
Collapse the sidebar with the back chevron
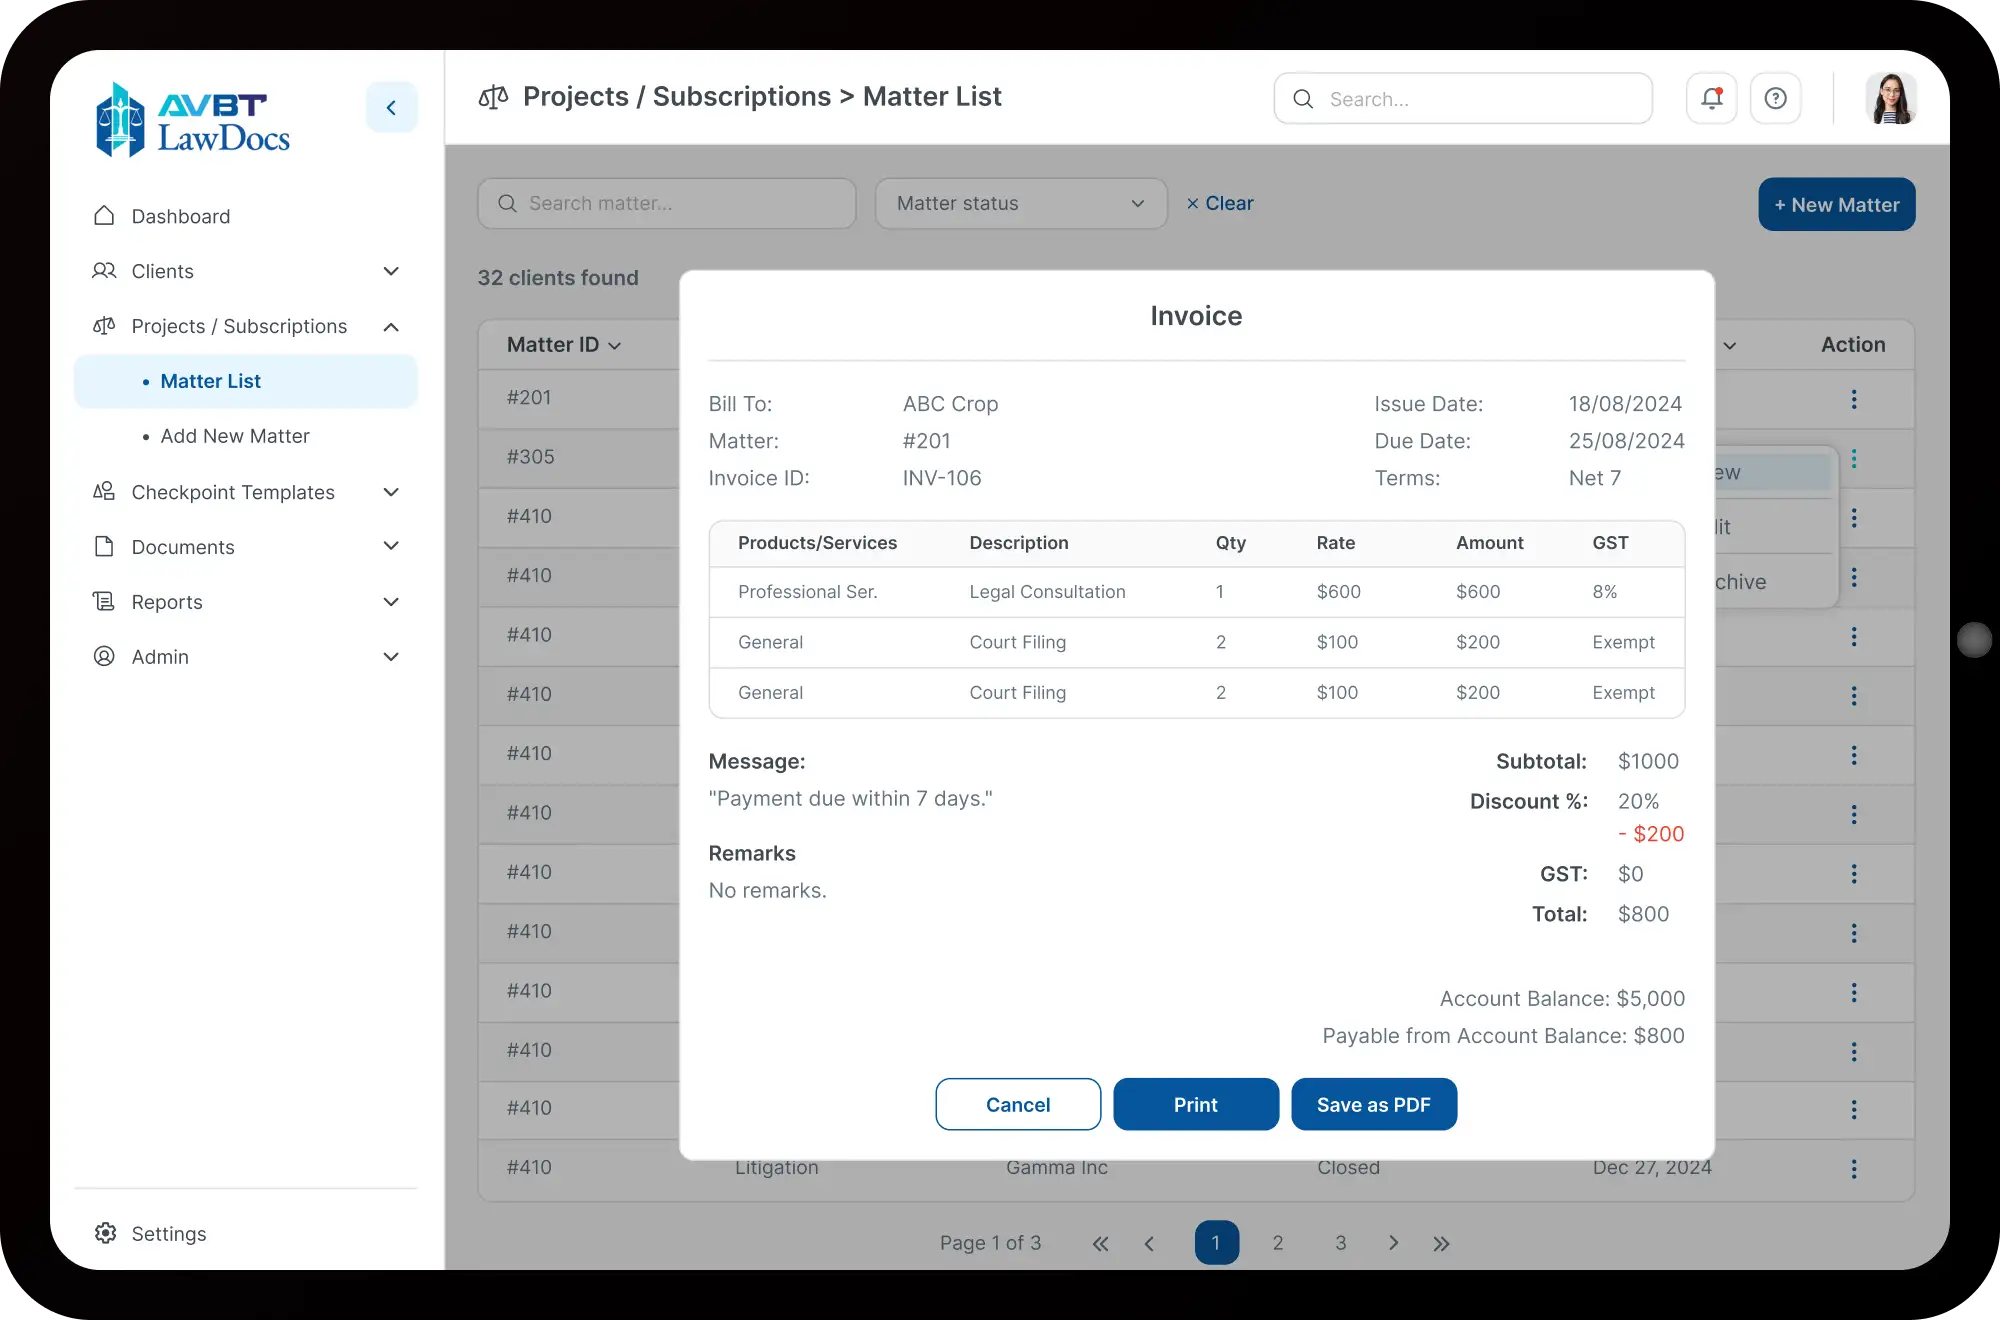click(391, 107)
